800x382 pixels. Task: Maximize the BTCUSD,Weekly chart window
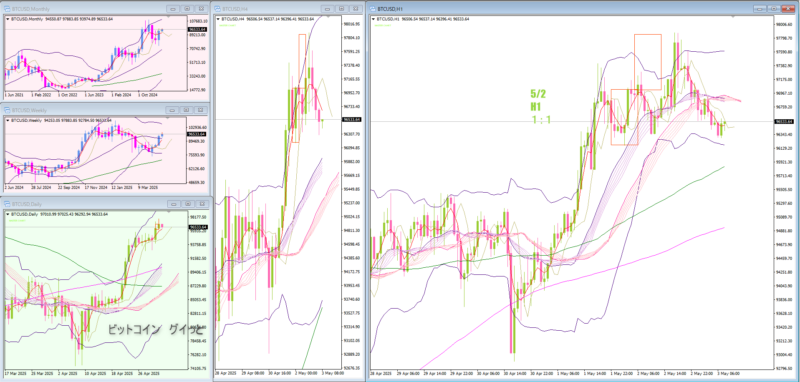point(187,110)
